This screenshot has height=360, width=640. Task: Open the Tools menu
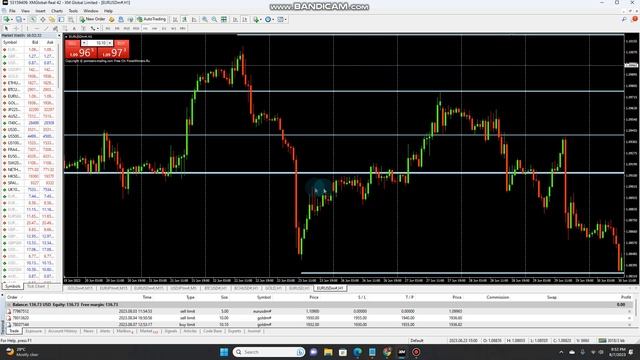pos(73,11)
